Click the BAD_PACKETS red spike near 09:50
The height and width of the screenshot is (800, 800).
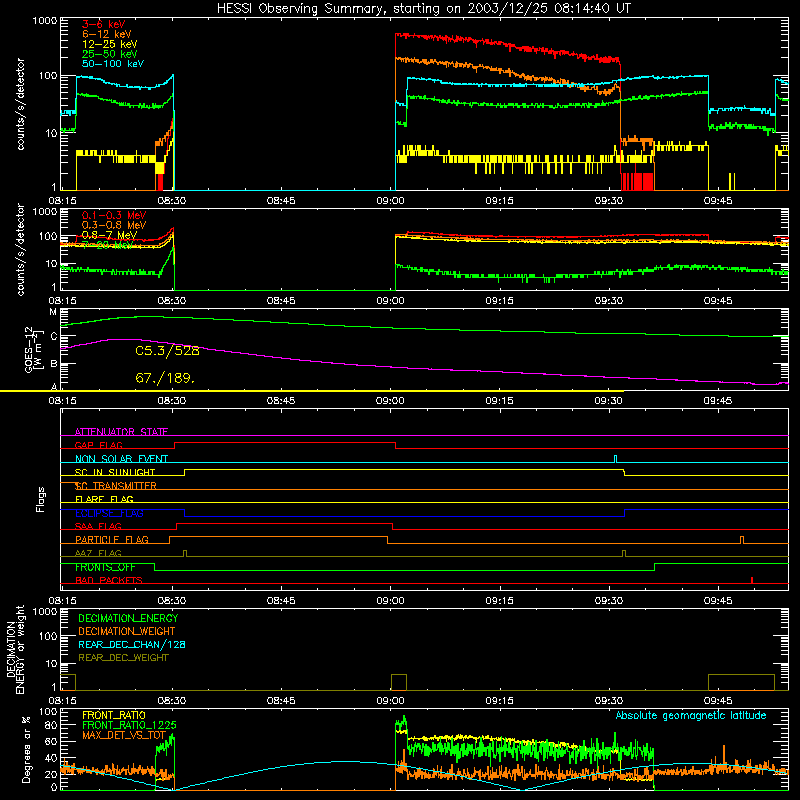coord(752,580)
